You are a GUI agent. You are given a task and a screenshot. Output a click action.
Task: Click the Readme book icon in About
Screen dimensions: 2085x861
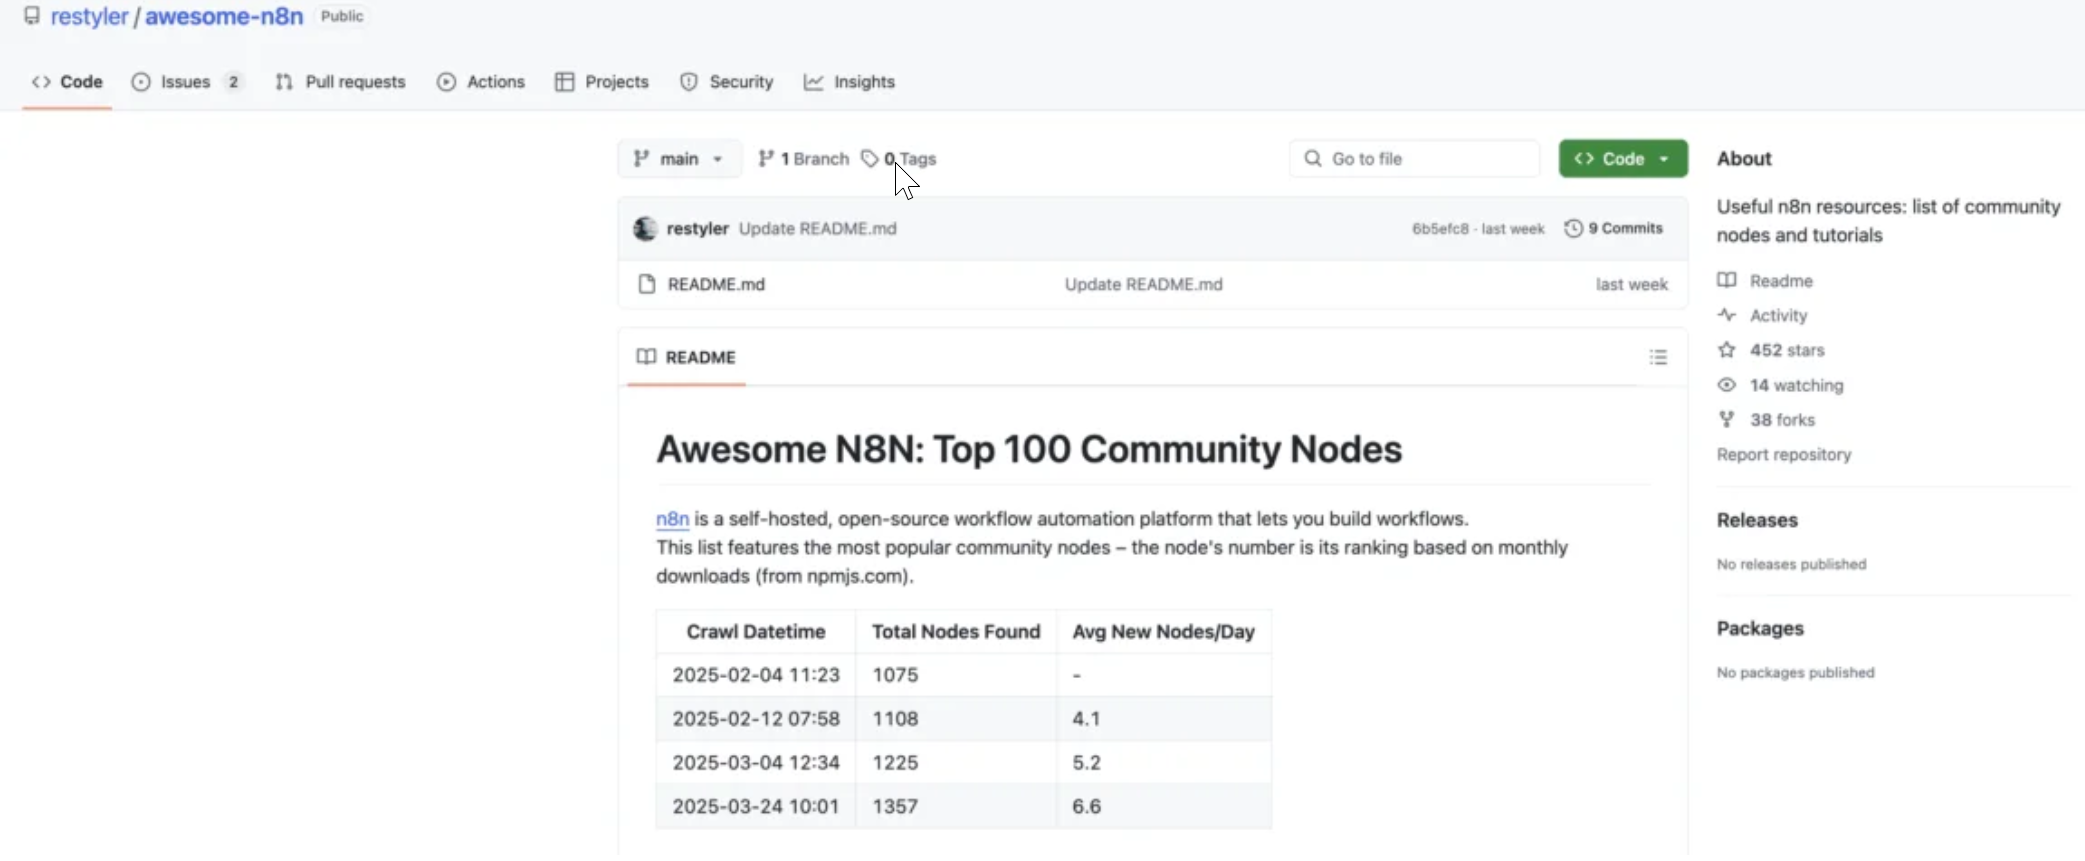1727,280
